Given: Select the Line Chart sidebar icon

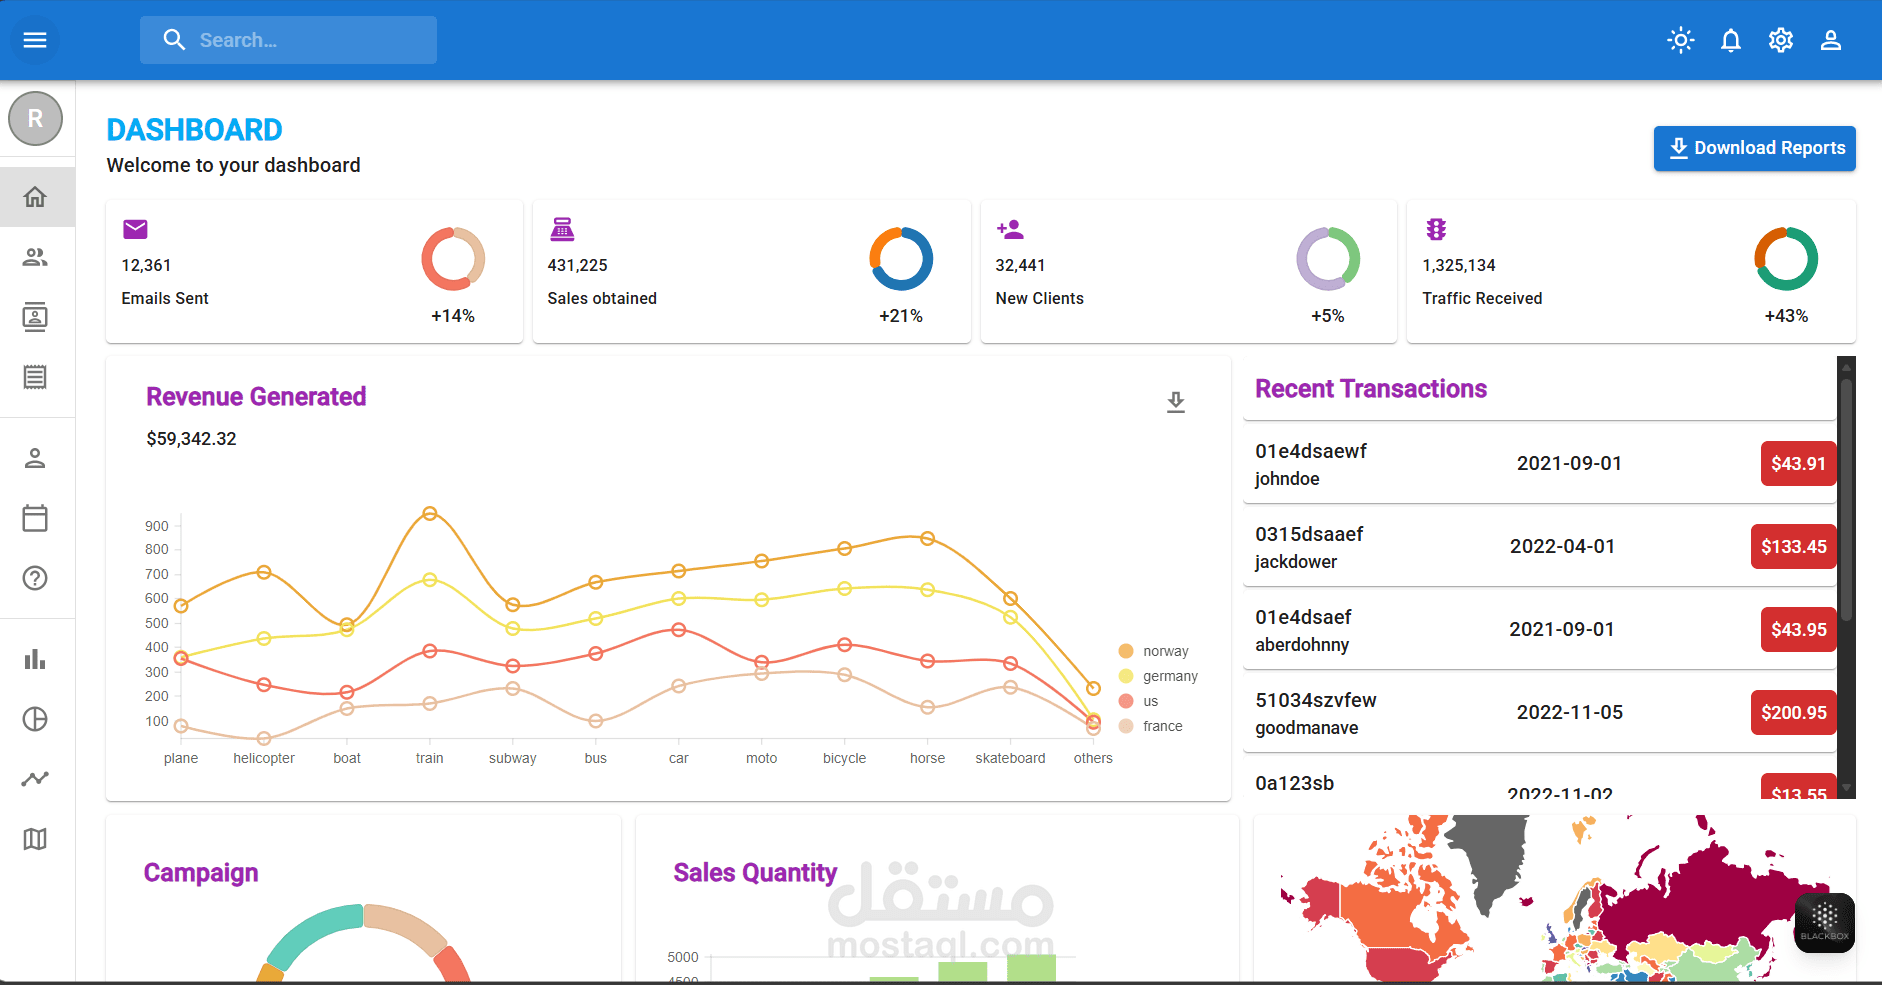Looking at the screenshot, I should [x=36, y=778].
